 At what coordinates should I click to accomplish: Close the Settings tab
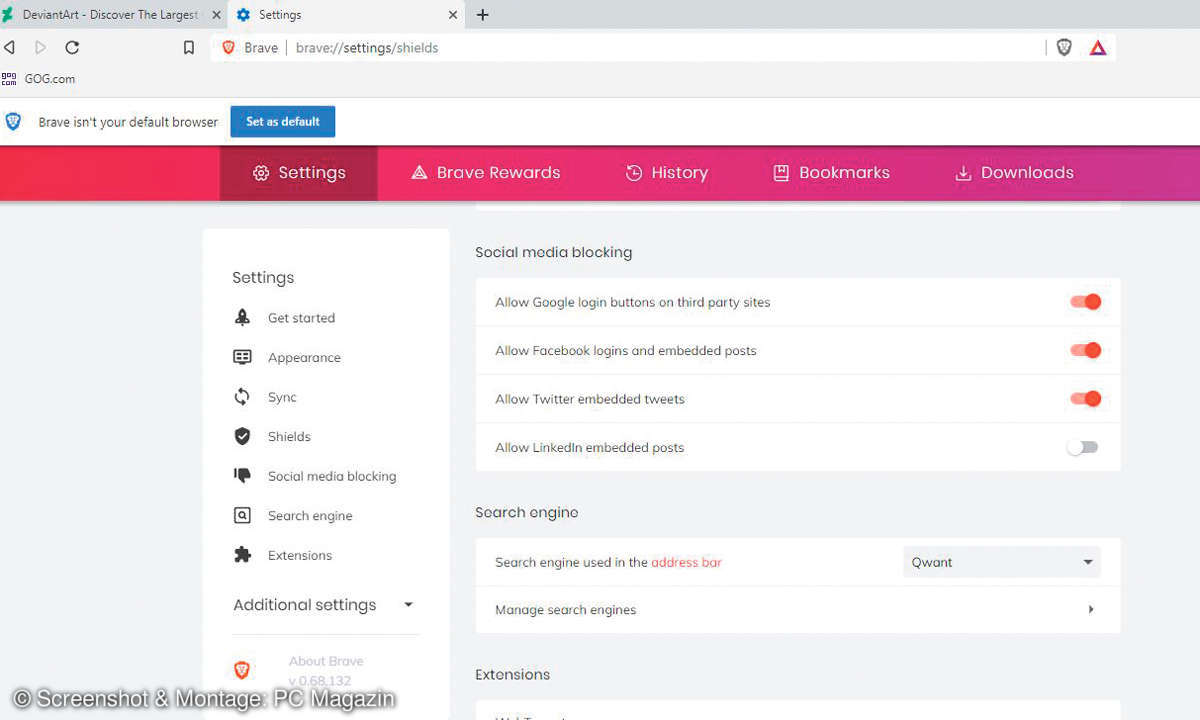click(453, 15)
